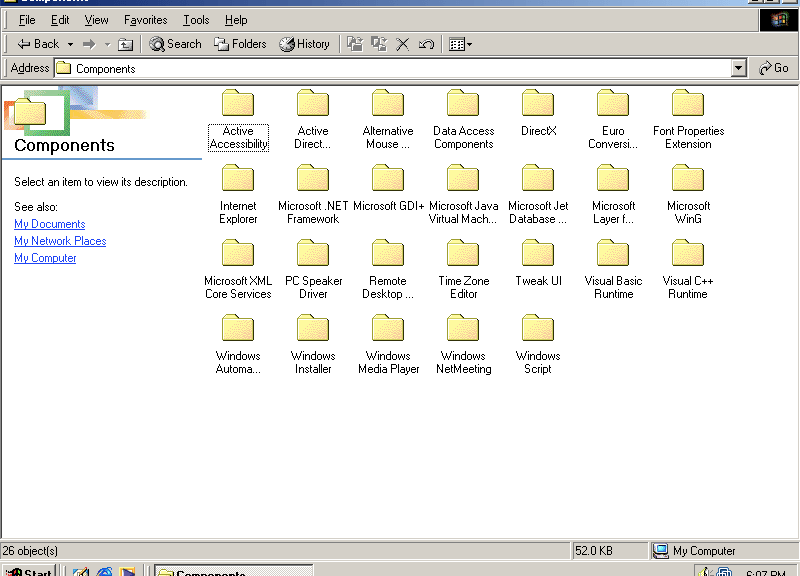Open the Windows Script folder
This screenshot has height=576, width=800.
(538, 345)
